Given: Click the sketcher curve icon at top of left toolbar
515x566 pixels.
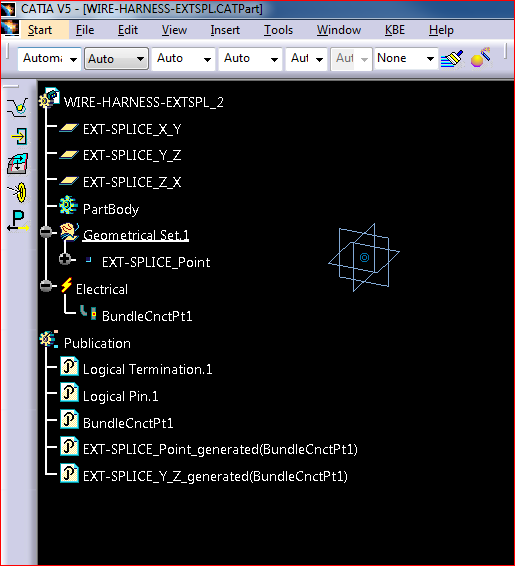Looking at the screenshot, I should [x=17, y=108].
